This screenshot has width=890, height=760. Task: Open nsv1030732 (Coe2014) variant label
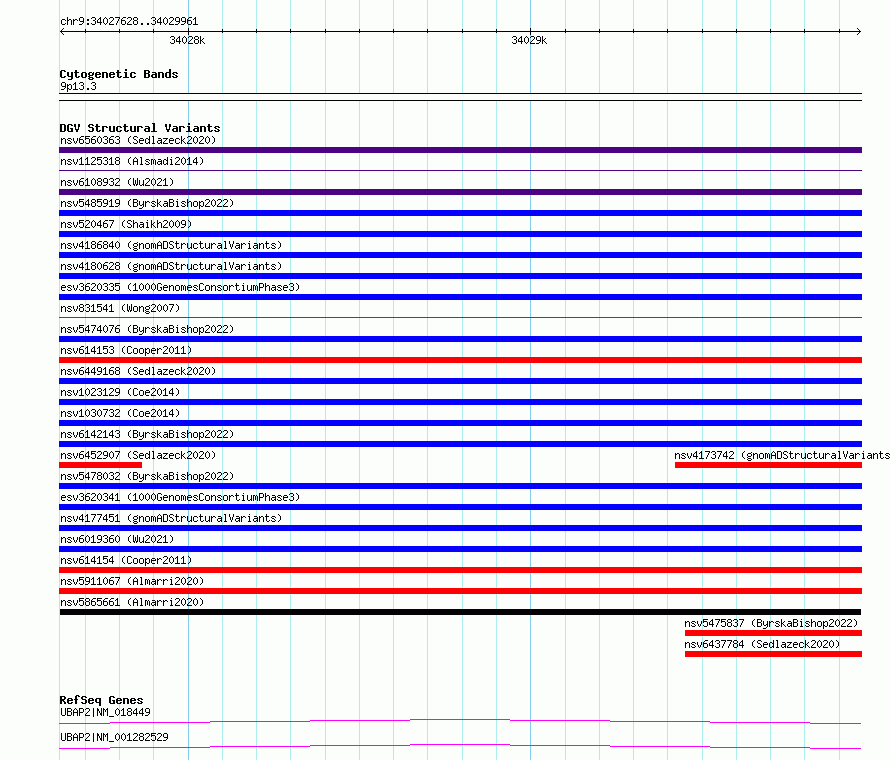(120, 413)
